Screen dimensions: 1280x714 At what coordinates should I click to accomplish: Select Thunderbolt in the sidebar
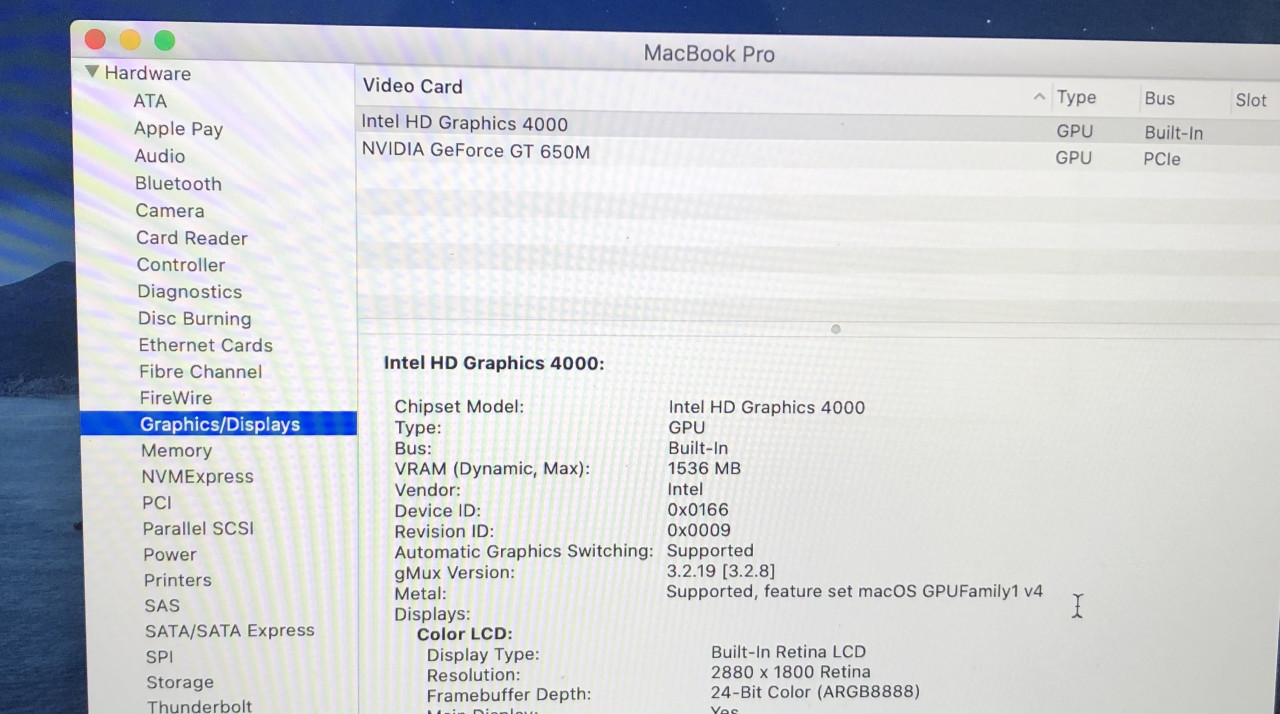tap(199, 706)
